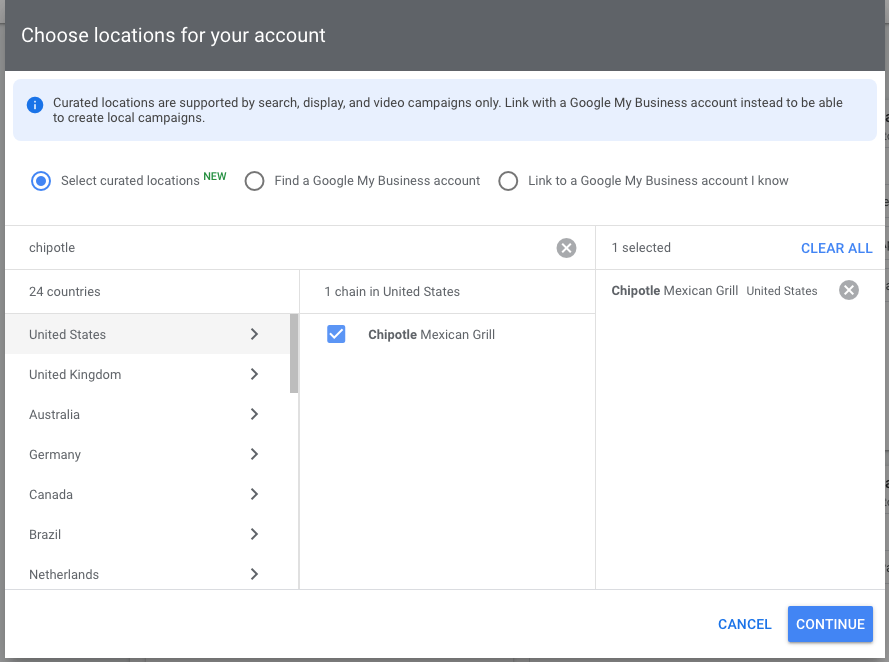Uncheck Chipotle Mexican Grill checkbox

coord(336,334)
